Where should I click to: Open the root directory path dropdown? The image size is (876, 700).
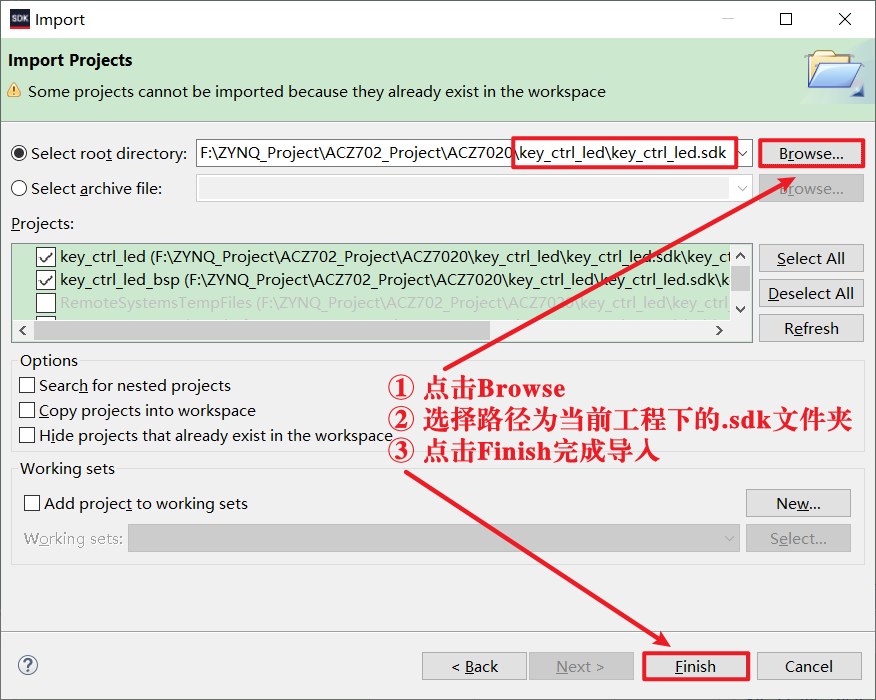coord(743,153)
